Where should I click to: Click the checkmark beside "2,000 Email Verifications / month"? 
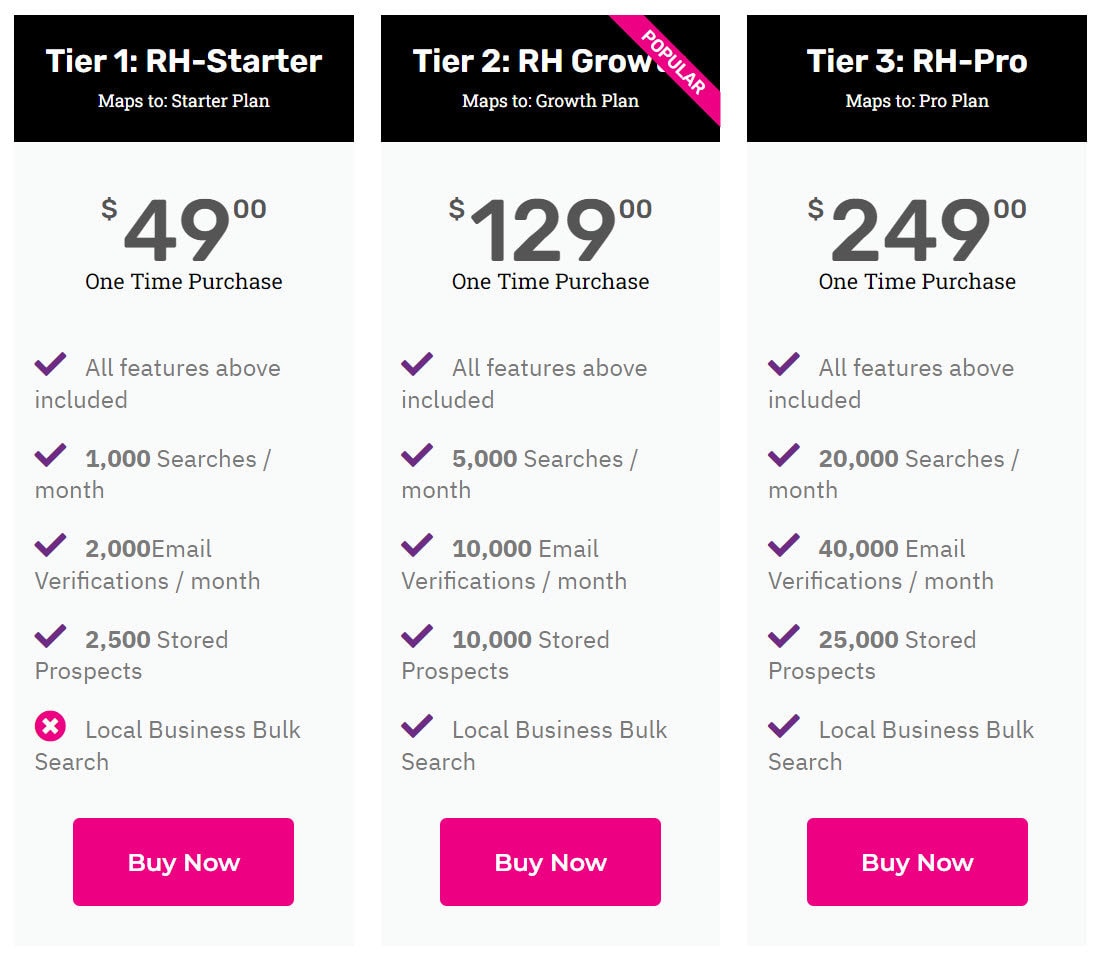click(50, 545)
